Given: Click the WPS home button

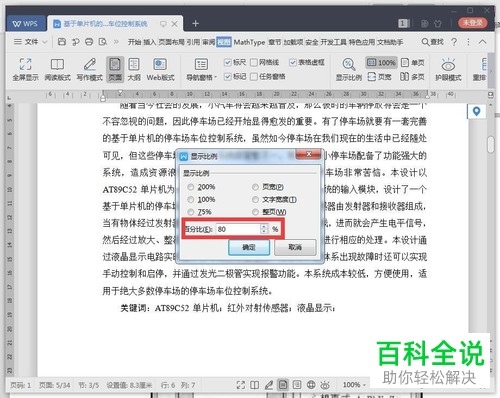Looking at the screenshot, I should 26,24.
